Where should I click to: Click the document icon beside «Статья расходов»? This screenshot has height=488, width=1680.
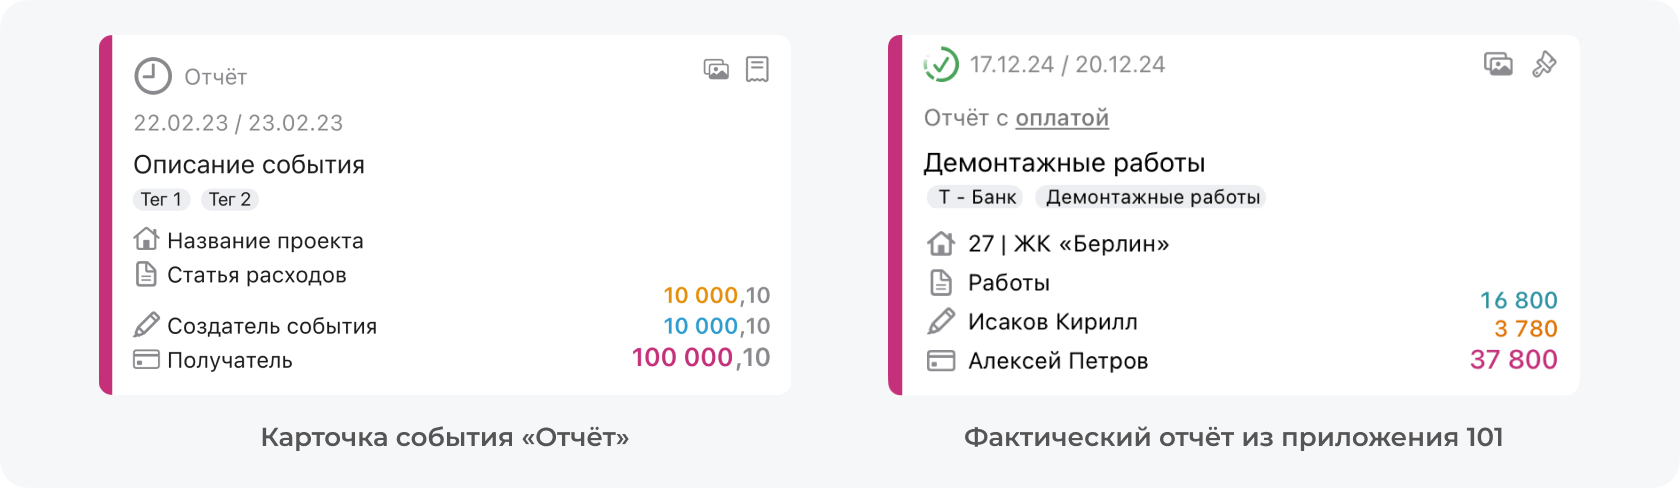point(146,275)
